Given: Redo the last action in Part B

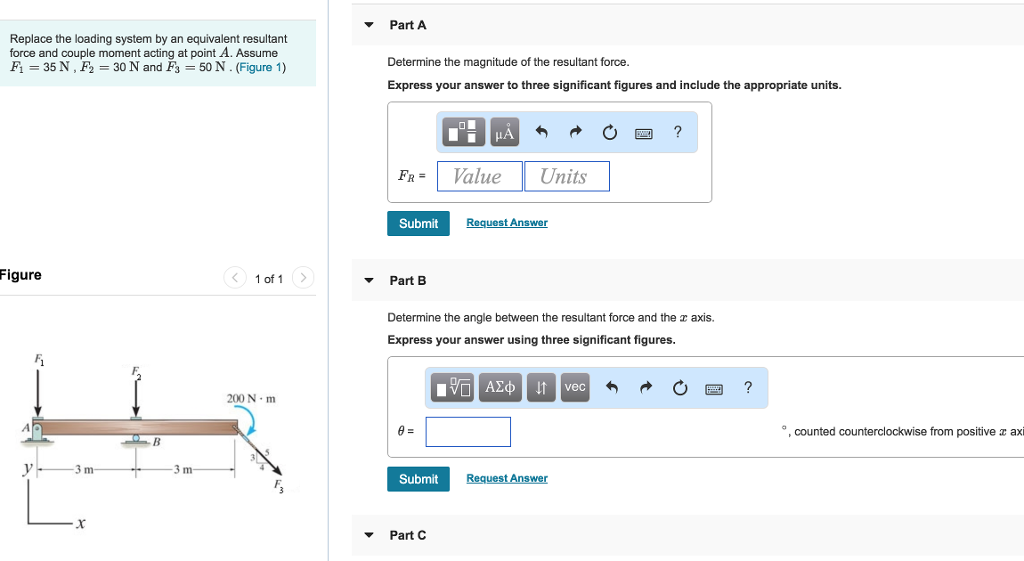Looking at the screenshot, I should [646, 388].
